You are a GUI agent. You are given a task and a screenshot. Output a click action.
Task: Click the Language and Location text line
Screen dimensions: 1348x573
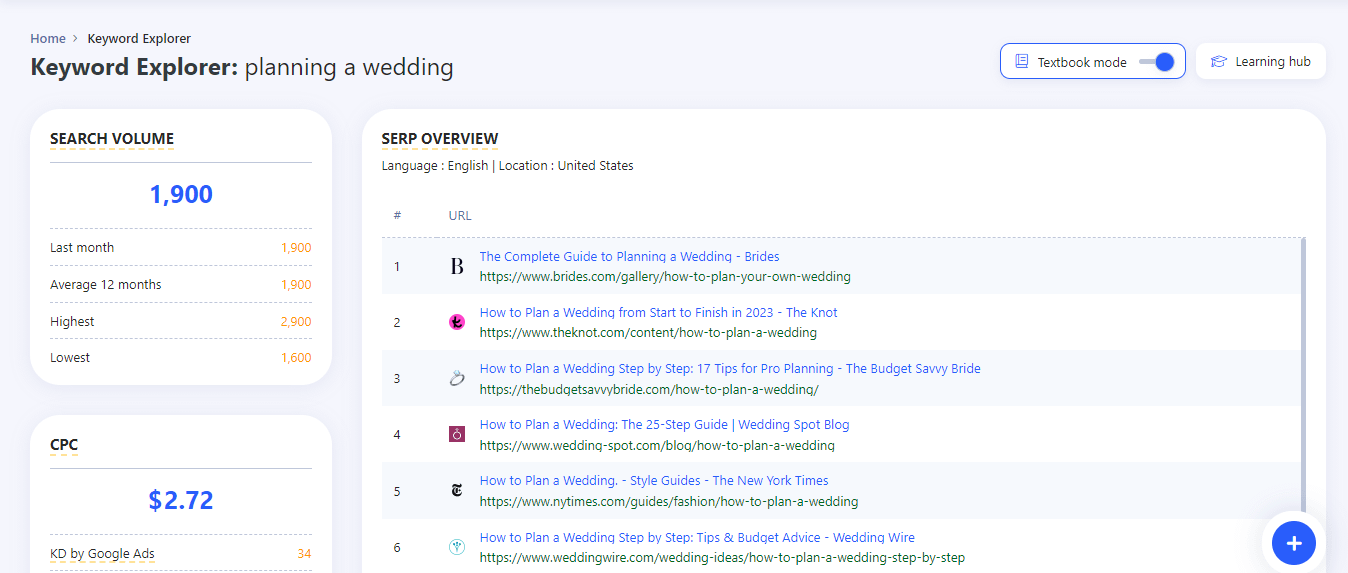[508, 166]
